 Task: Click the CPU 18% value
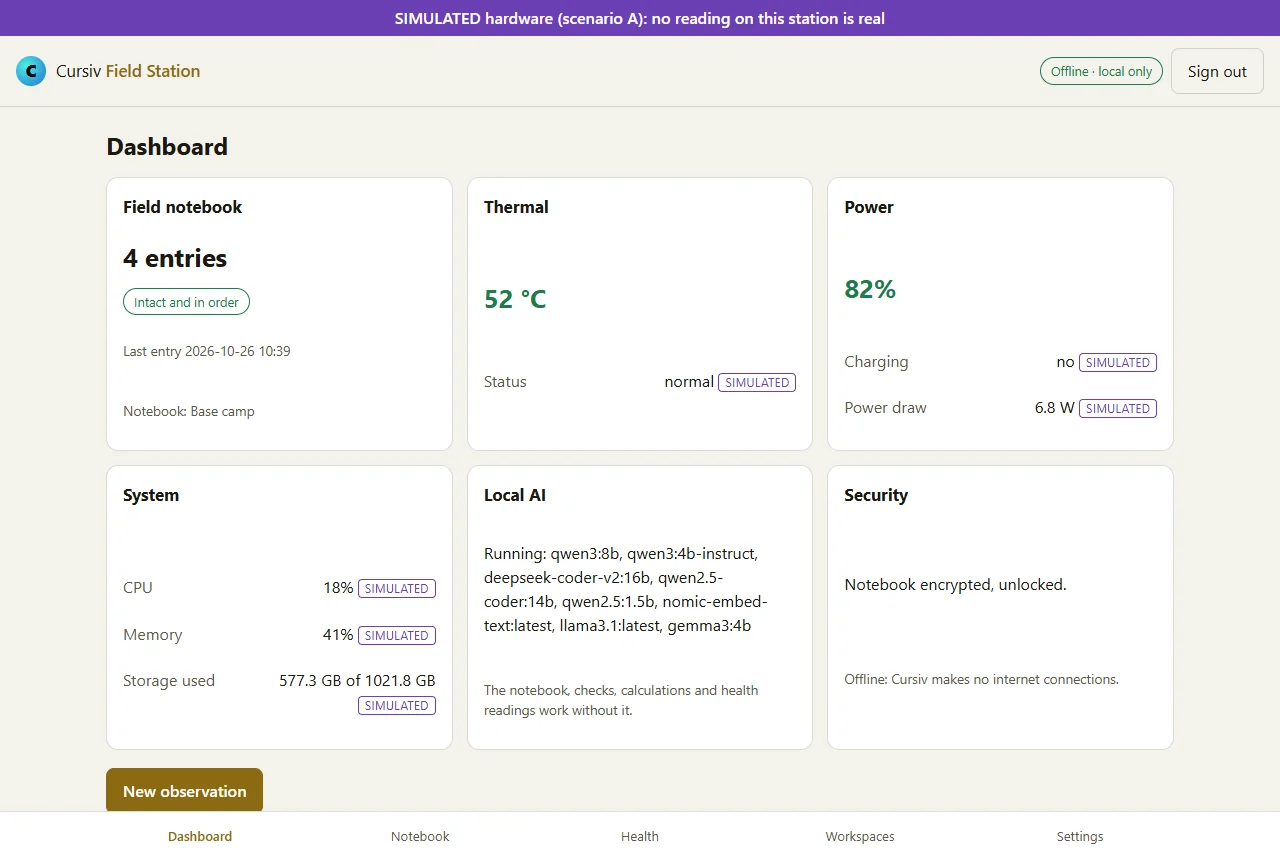click(338, 588)
